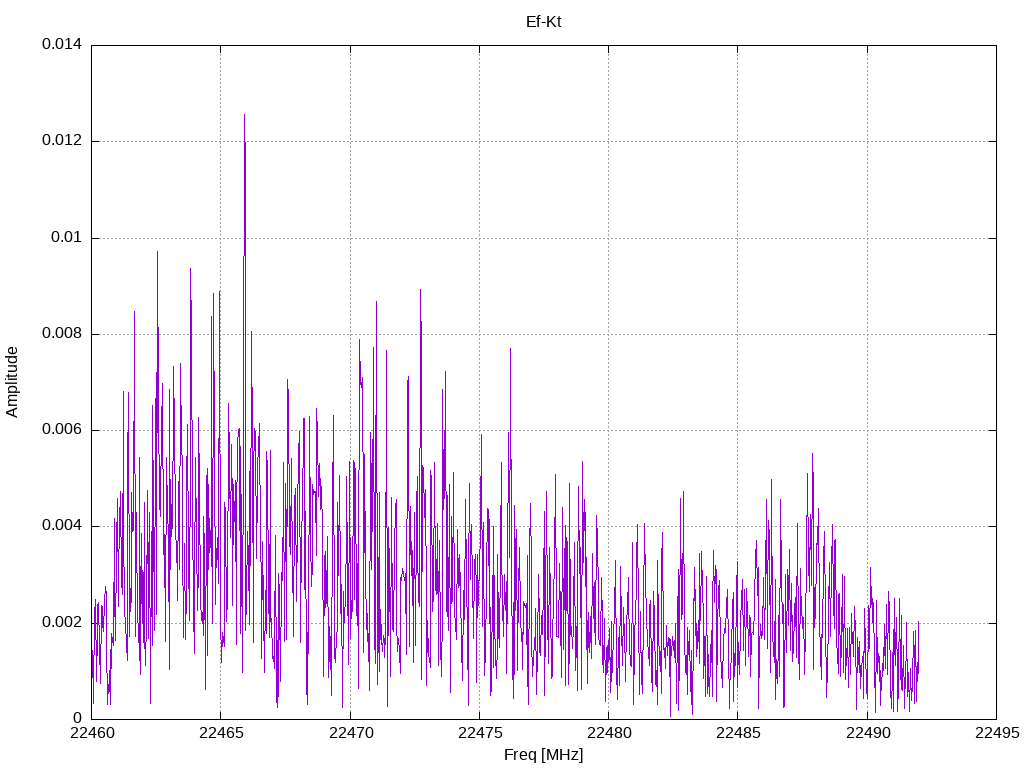Click the Freq [MHz] x-axis label

pyautogui.click(x=543, y=755)
